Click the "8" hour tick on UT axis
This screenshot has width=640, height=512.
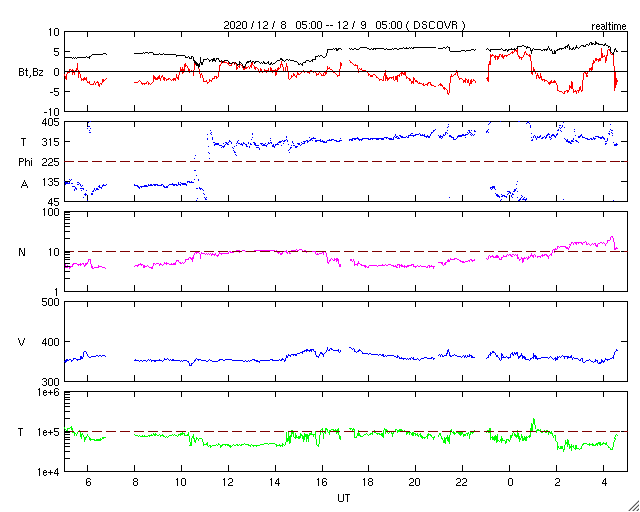tap(135, 483)
